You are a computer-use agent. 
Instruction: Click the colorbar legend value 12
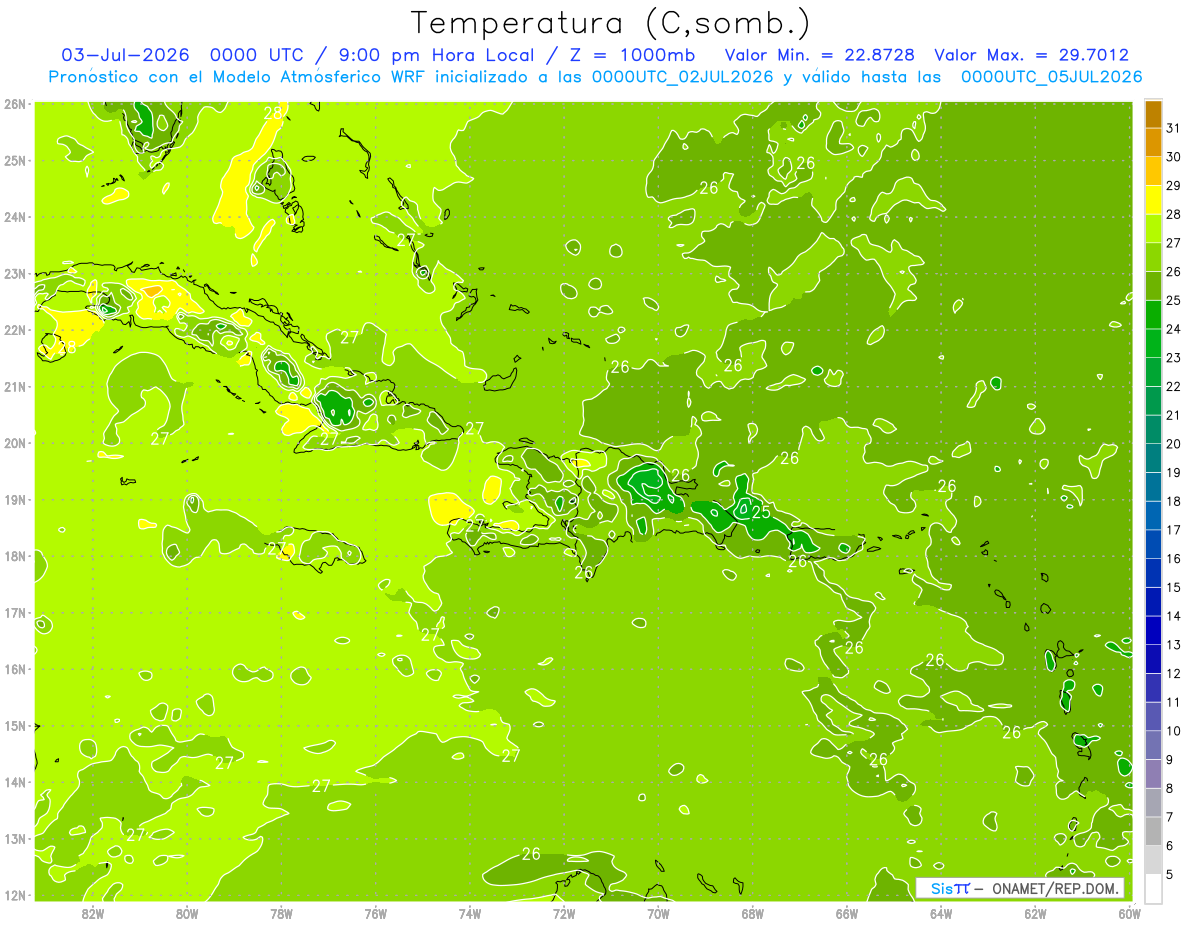[x=1173, y=674]
